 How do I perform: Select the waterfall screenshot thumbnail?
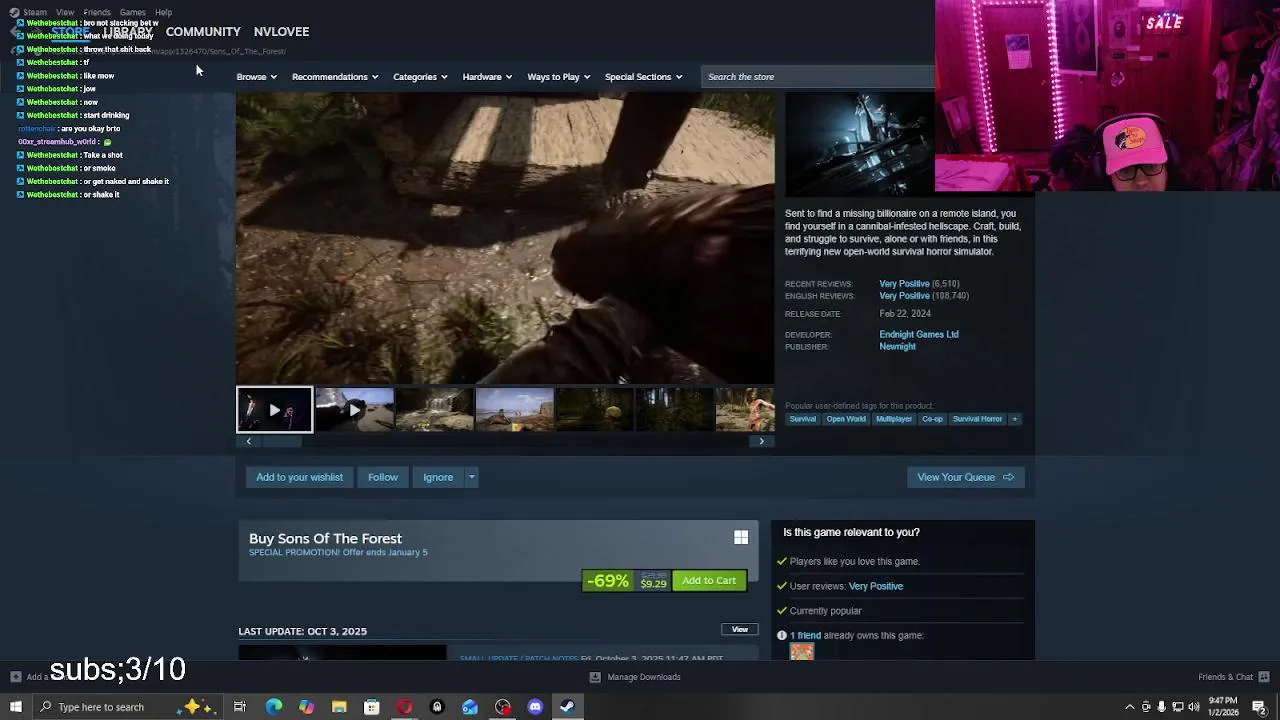tap(434, 410)
